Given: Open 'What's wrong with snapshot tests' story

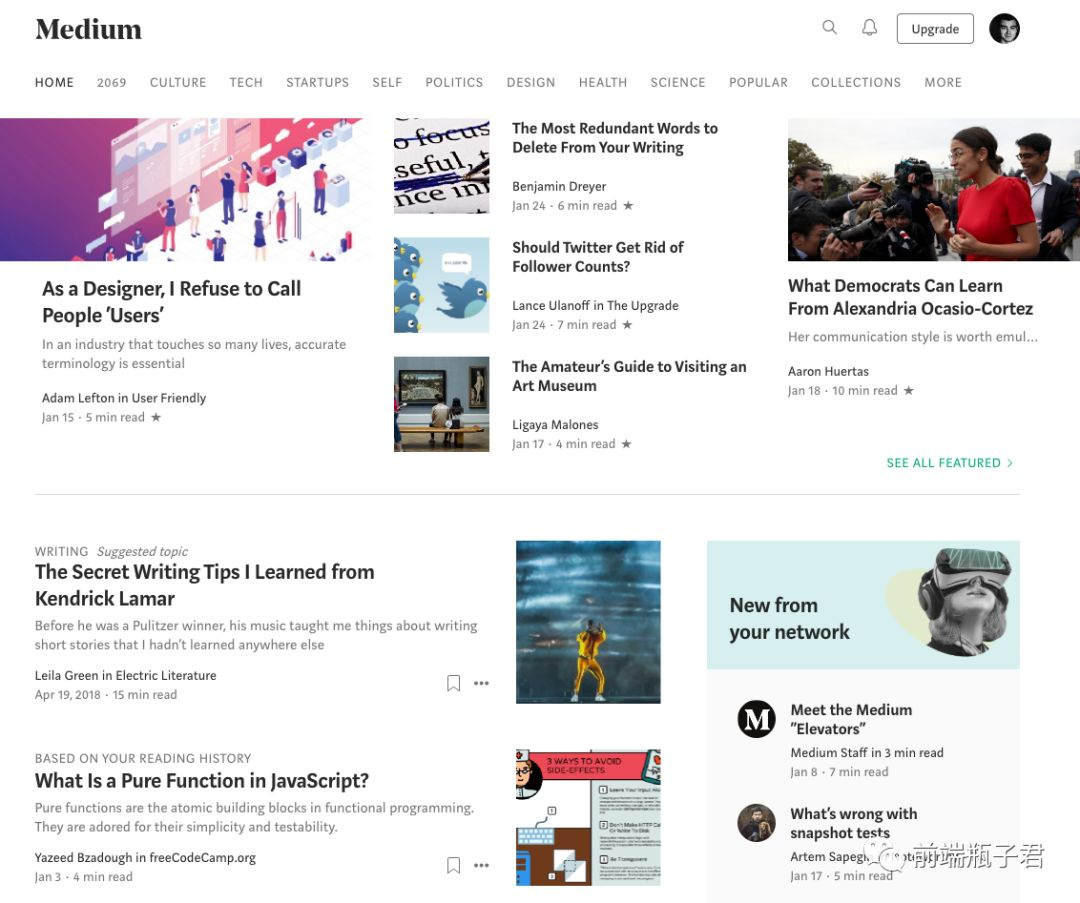Looking at the screenshot, I should point(853,823).
